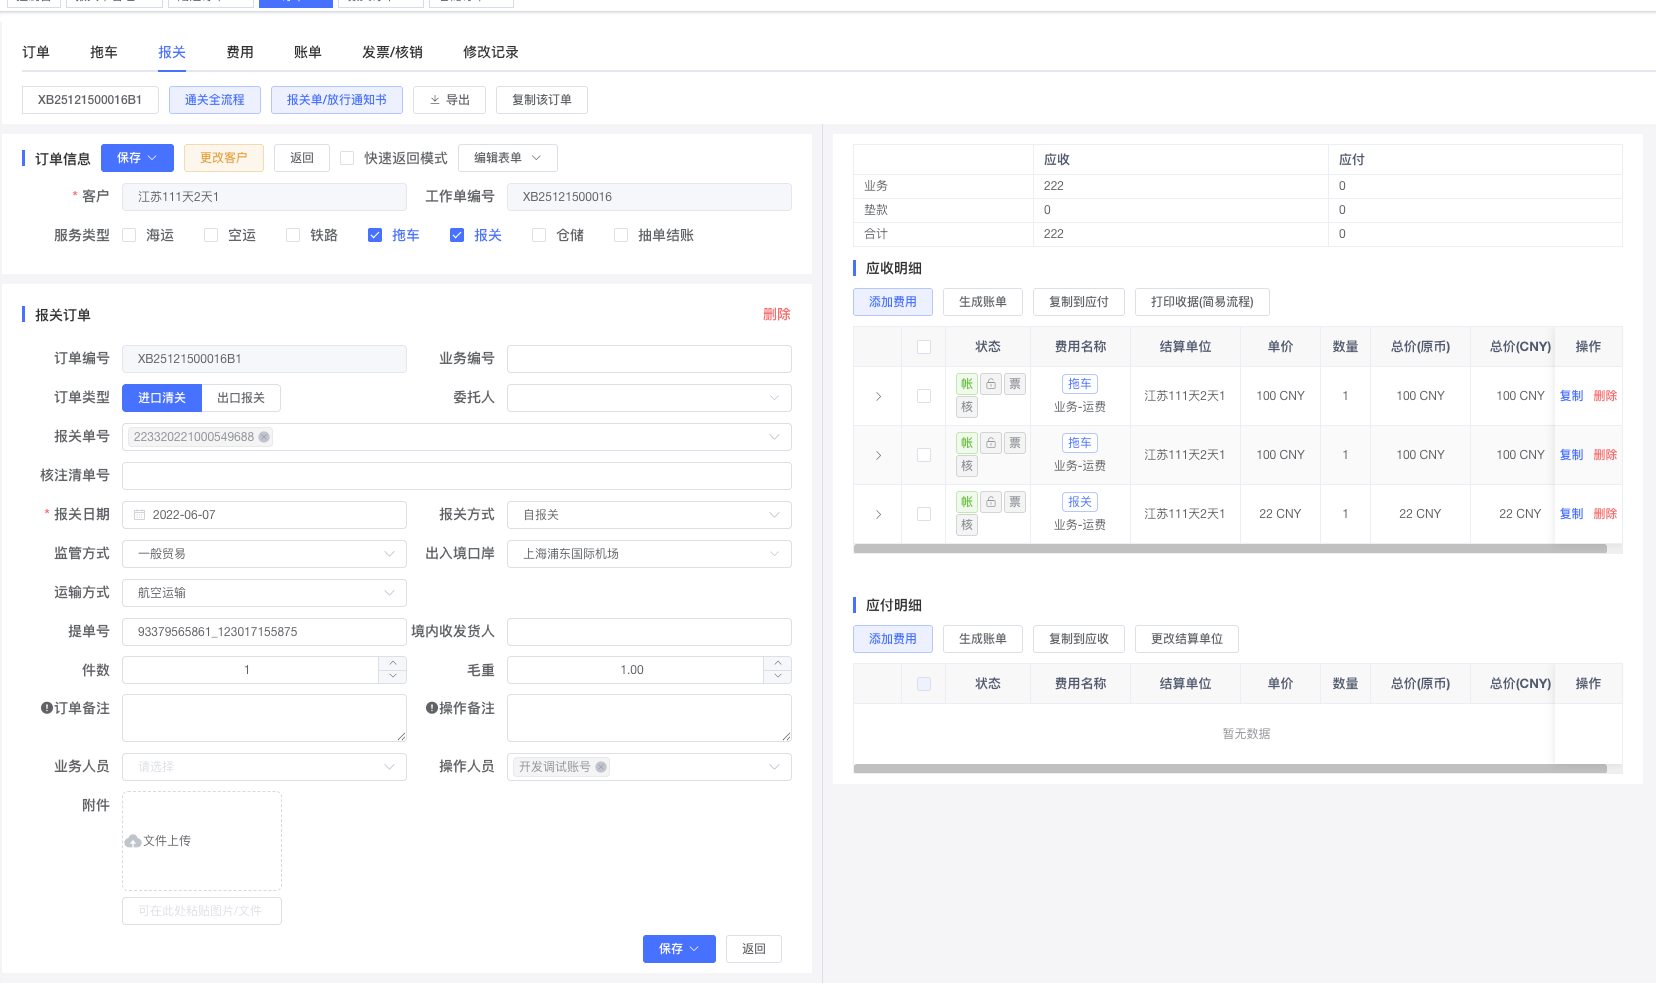Check the 海运 service type checkbox

pyautogui.click(x=129, y=234)
